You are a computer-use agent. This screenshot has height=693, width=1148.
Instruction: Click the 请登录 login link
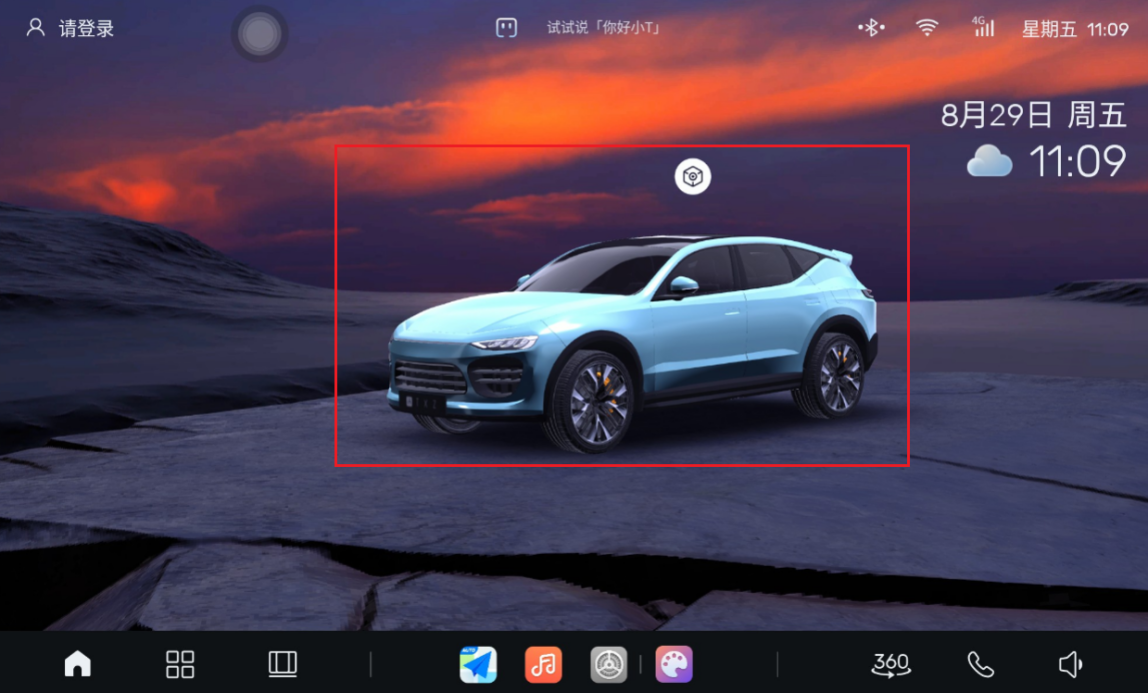(86, 29)
